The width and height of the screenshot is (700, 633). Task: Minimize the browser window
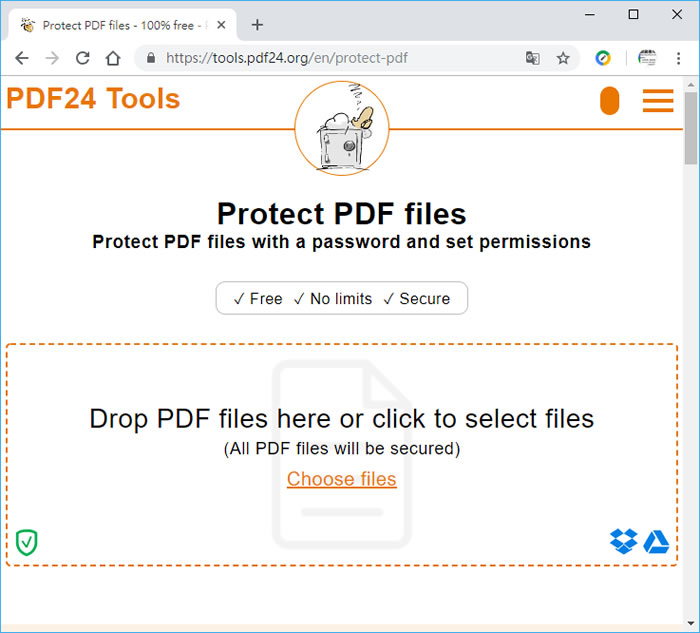tap(590, 15)
